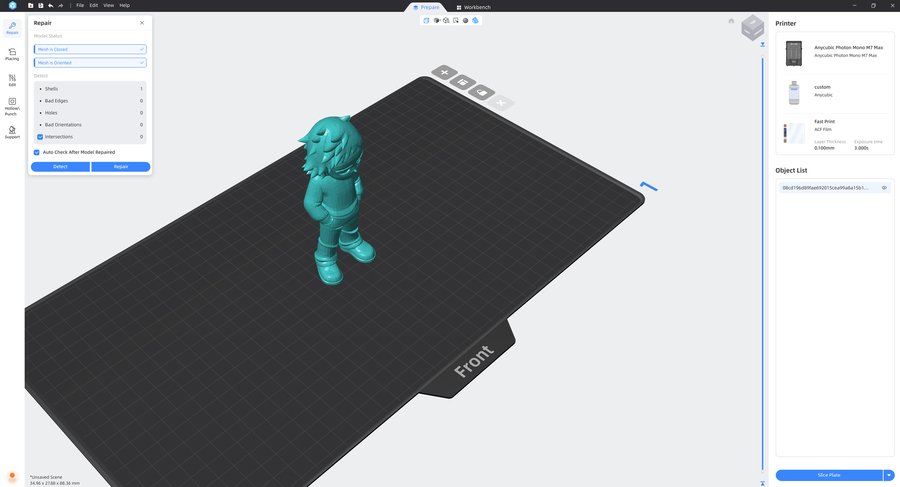Image resolution: width=900 pixels, height=487 pixels.
Task: Click the 0.100mm layer thickness value
Action: [824, 148]
